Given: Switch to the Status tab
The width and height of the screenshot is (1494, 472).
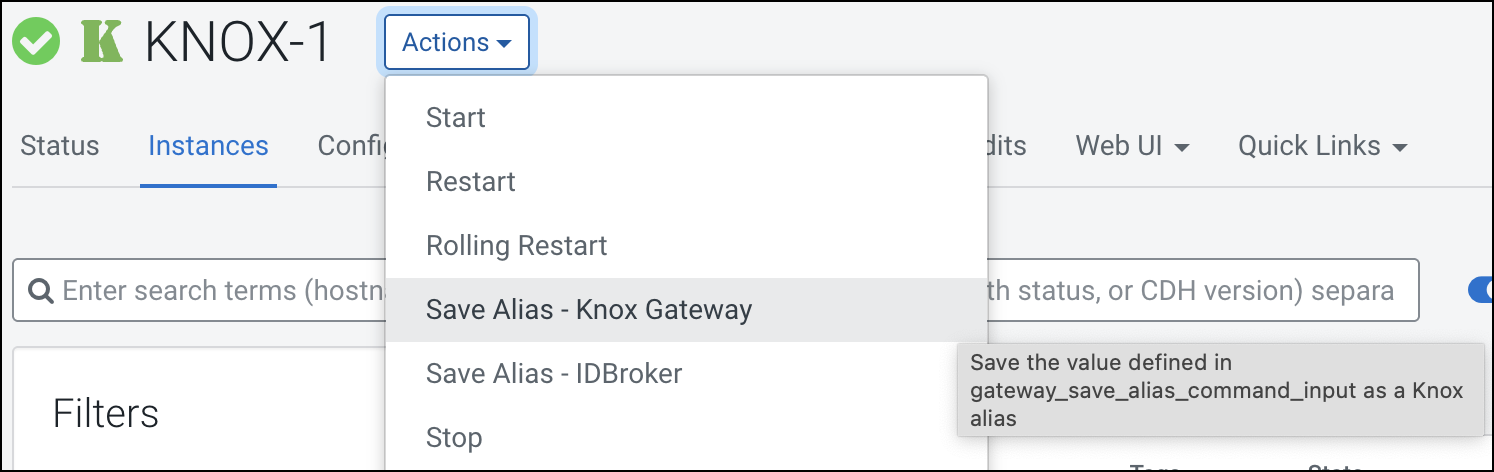Looking at the screenshot, I should [60, 146].
